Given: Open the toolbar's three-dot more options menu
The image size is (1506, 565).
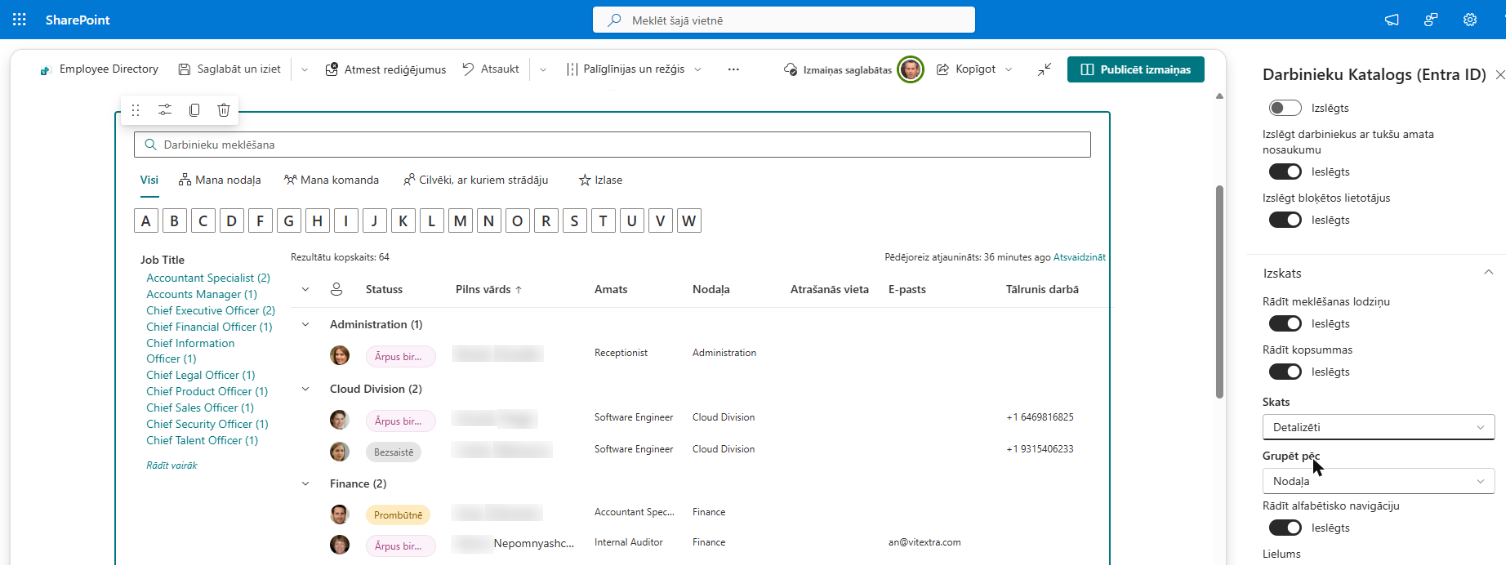Looking at the screenshot, I should (733, 69).
